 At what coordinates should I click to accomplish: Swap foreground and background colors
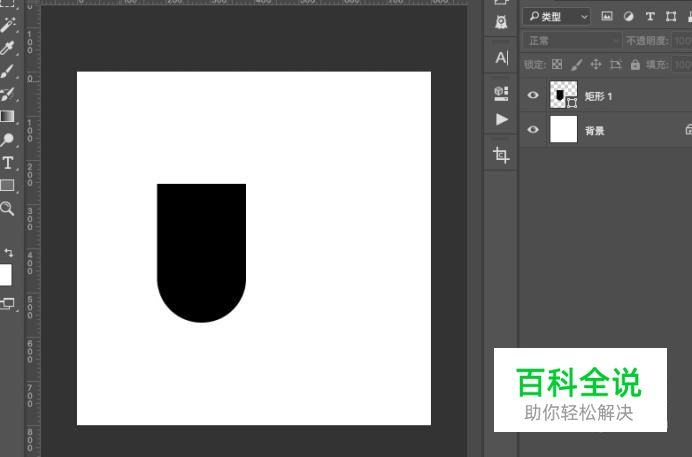pos(9,253)
